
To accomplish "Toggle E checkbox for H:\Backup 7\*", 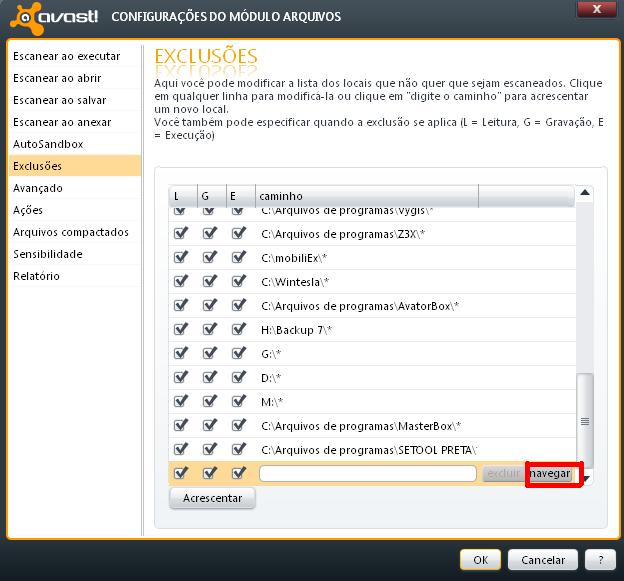I will pyautogui.click(x=239, y=329).
